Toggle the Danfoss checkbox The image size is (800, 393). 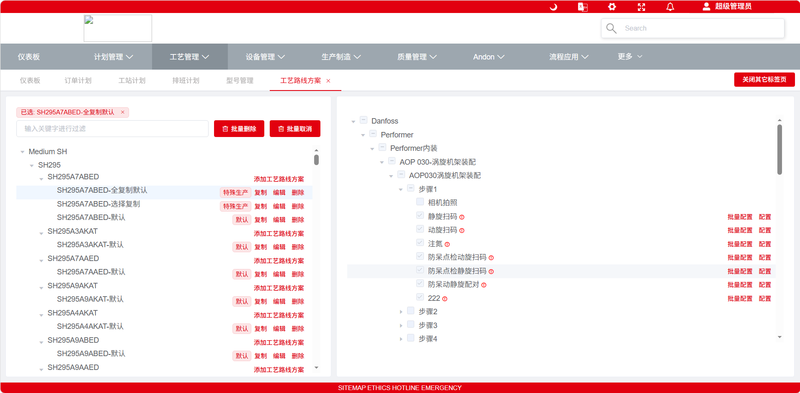click(x=363, y=120)
